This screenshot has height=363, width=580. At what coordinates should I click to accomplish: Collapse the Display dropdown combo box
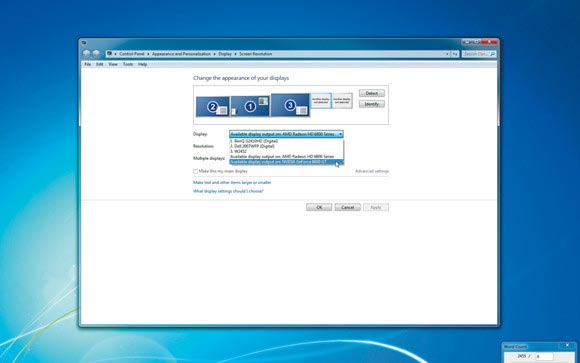click(286, 134)
